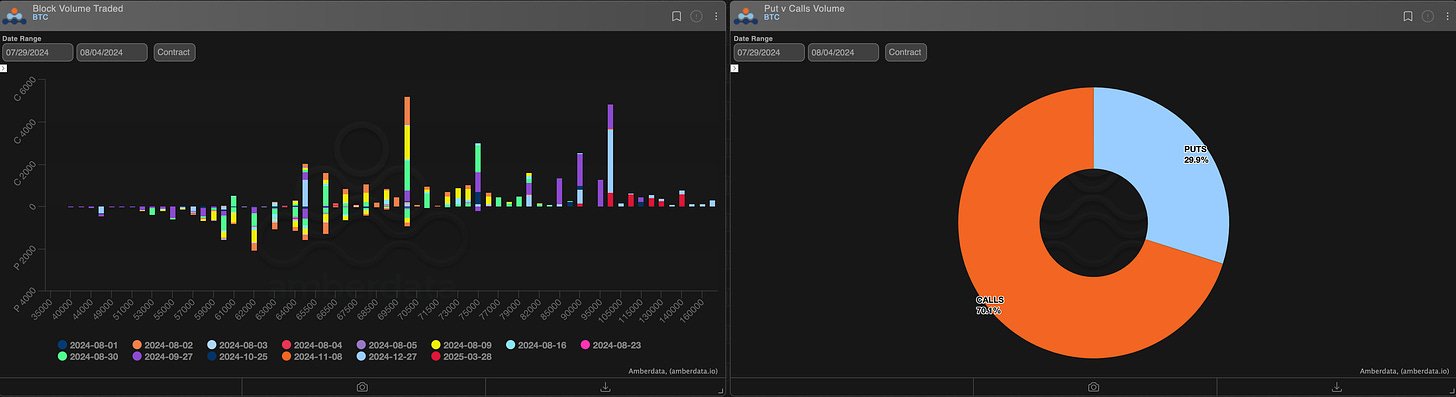Edit start date 07/29/2024 in Put v Calls panel
Screen dimensions: 1456x397
click(x=769, y=52)
